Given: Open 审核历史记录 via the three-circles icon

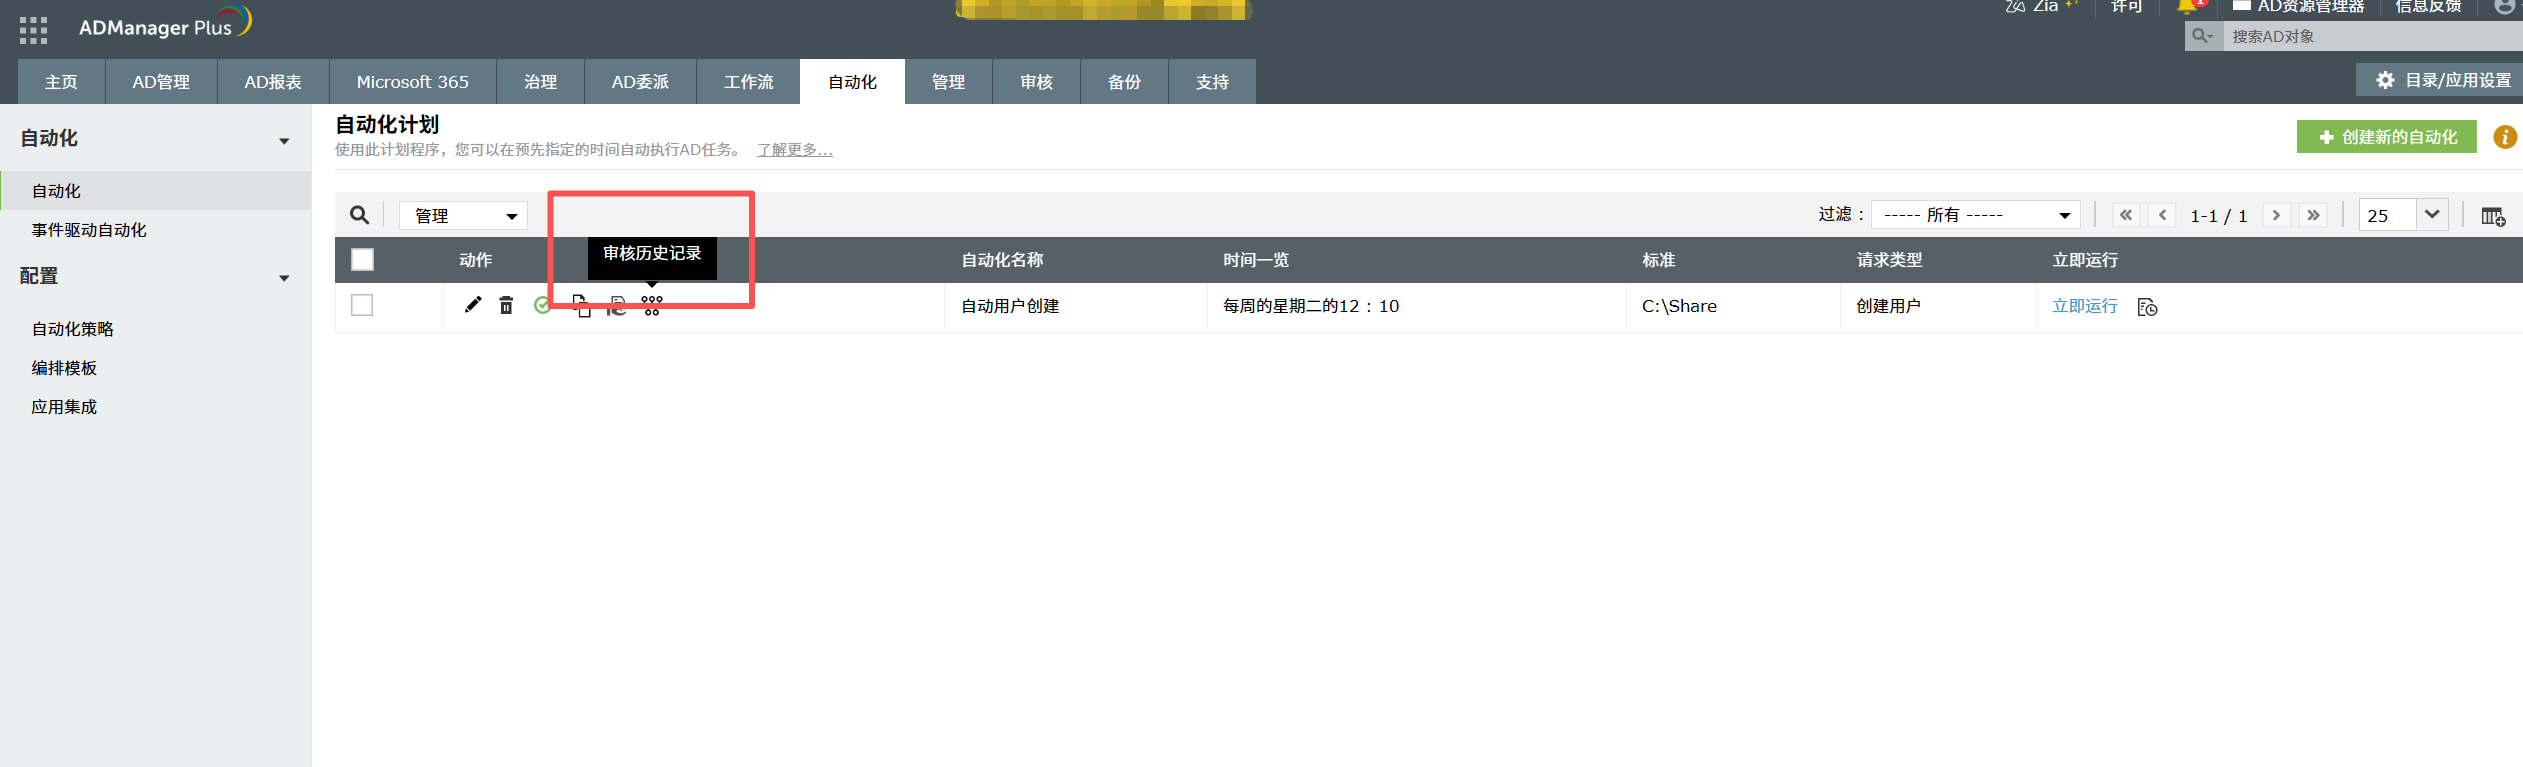Looking at the screenshot, I should (652, 305).
